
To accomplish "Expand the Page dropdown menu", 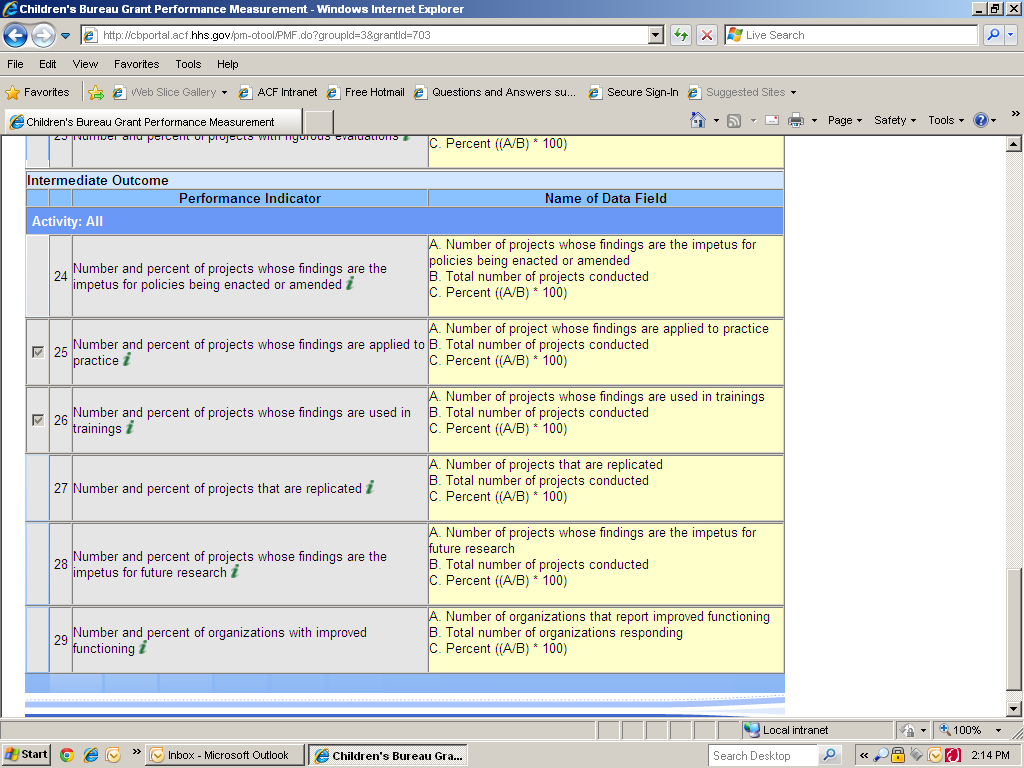I will point(845,120).
